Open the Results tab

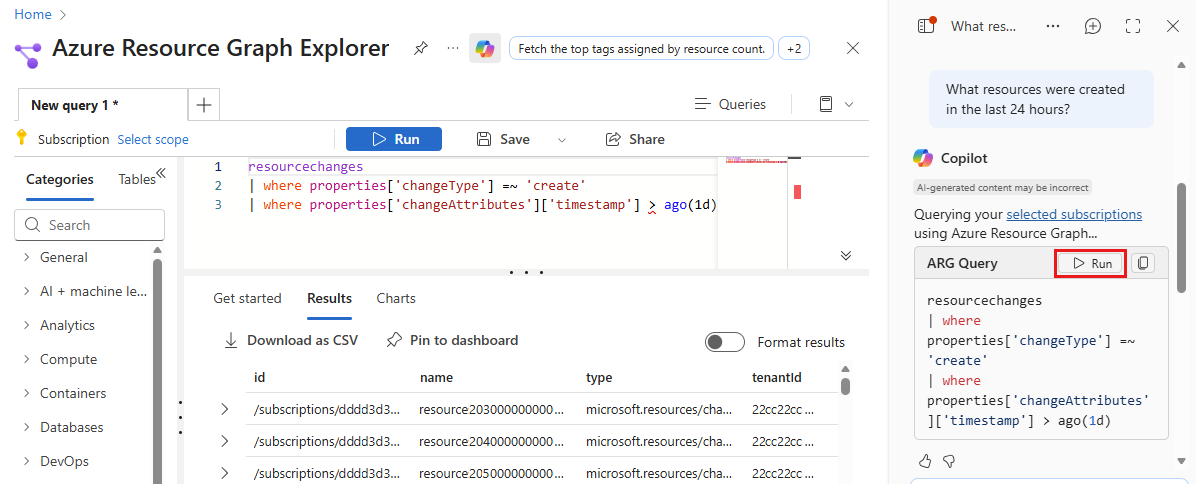[x=330, y=298]
